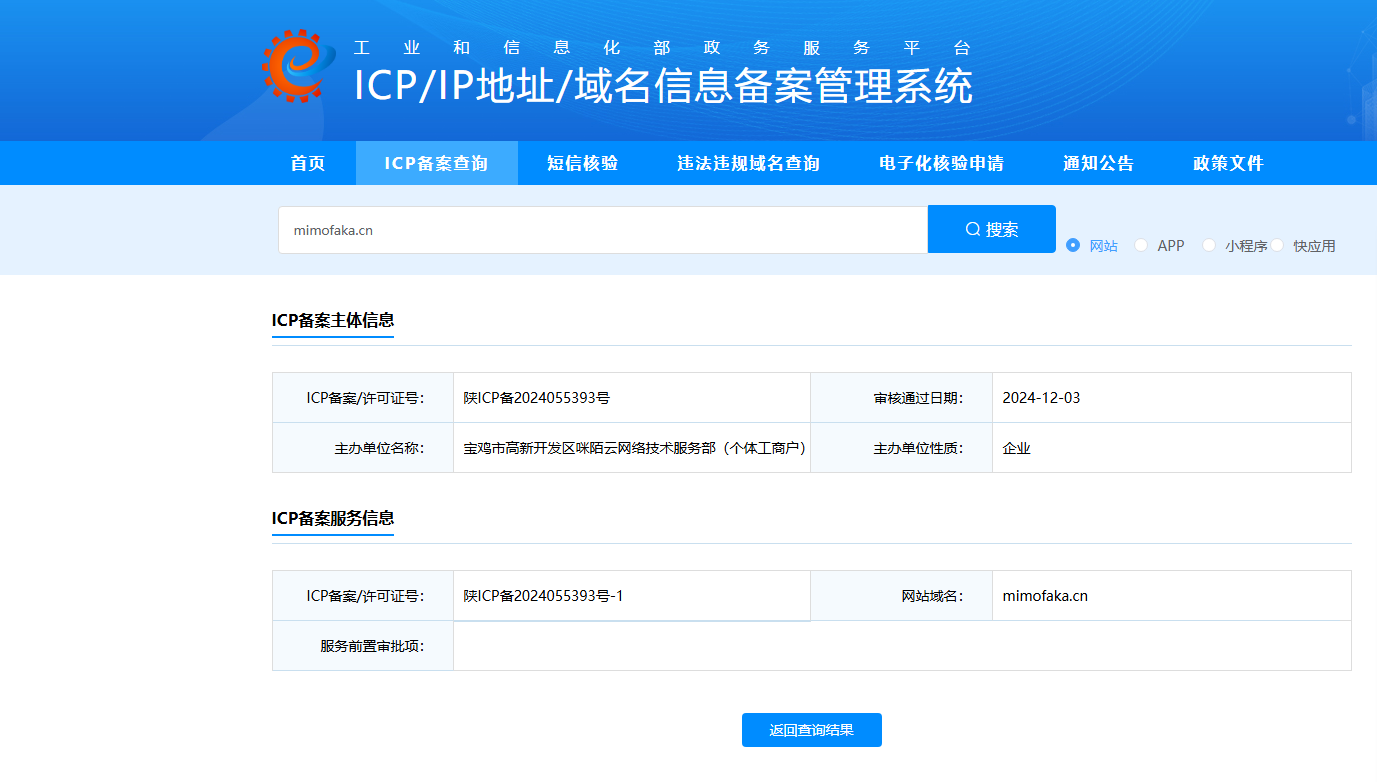This screenshot has height=782, width=1377.
Task: Click the mimofaka.cn website domain table cell
Action: pyautogui.click(x=1171, y=596)
